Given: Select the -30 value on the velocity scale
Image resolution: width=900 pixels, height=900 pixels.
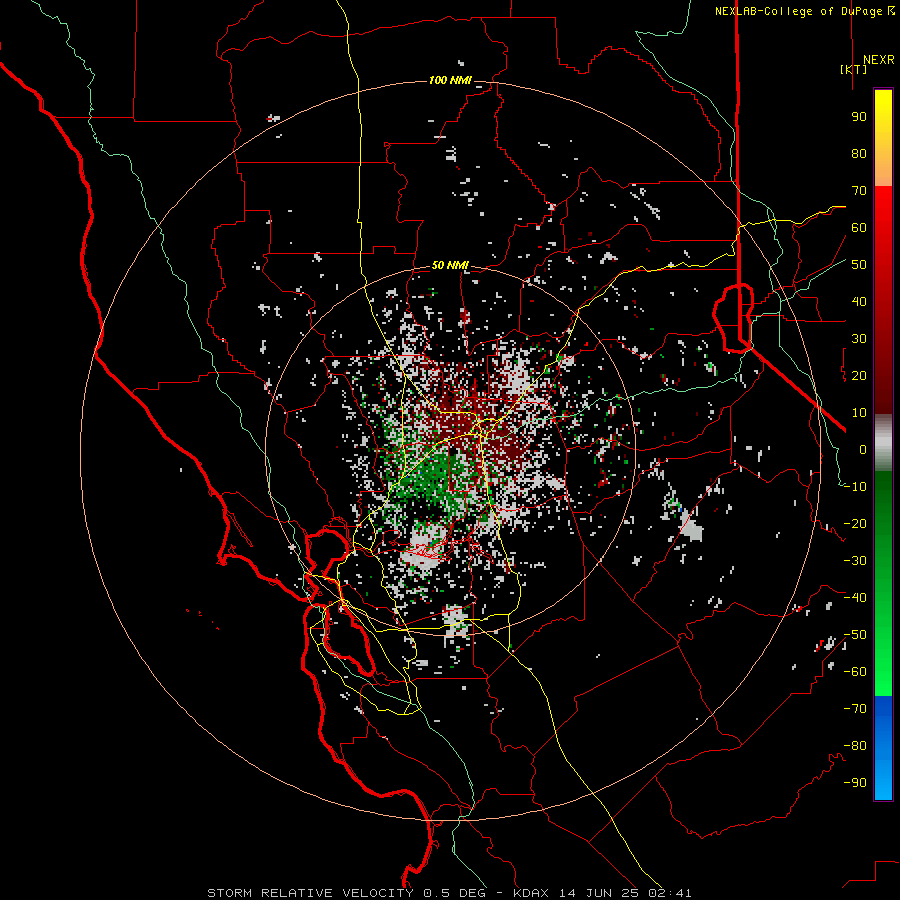Looking at the screenshot, I should click(855, 561).
